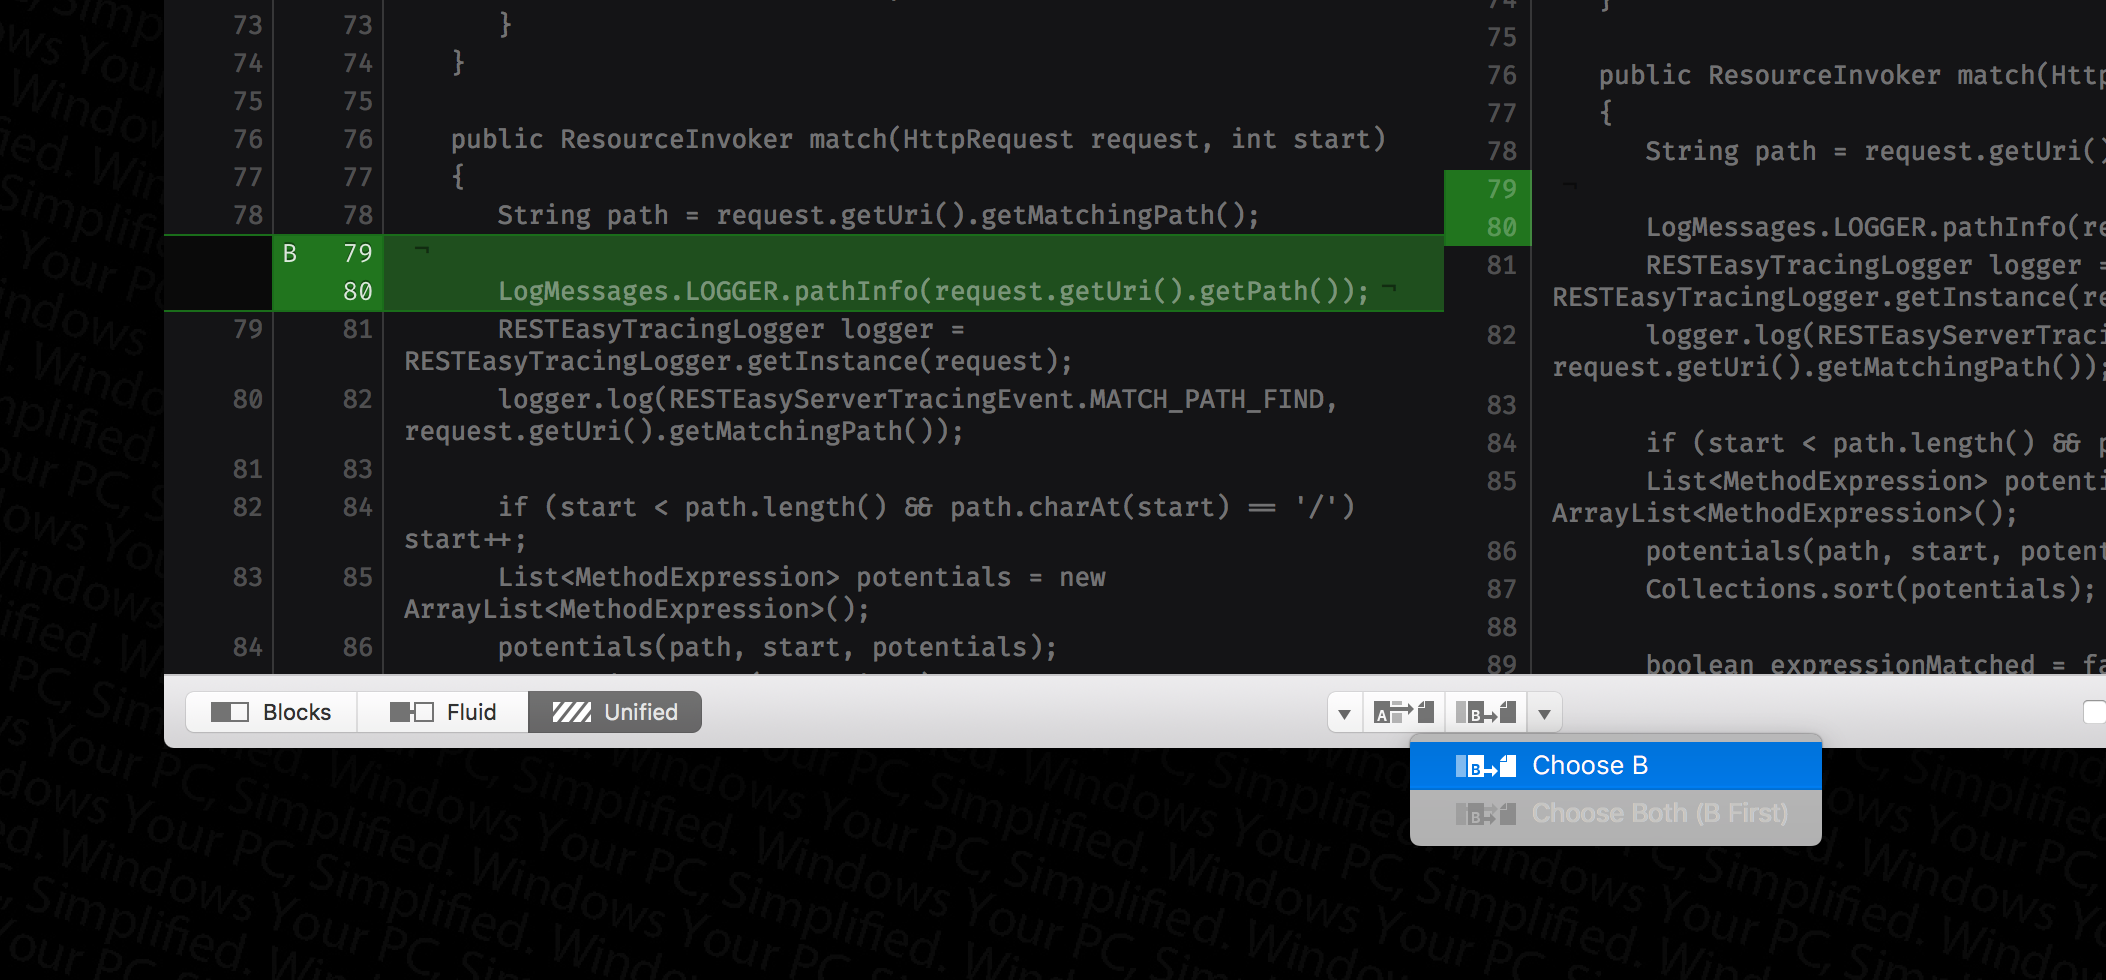This screenshot has width=2106, height=980.
Task: Switch to the Blocks view layout
Action: tap(271, 712)
